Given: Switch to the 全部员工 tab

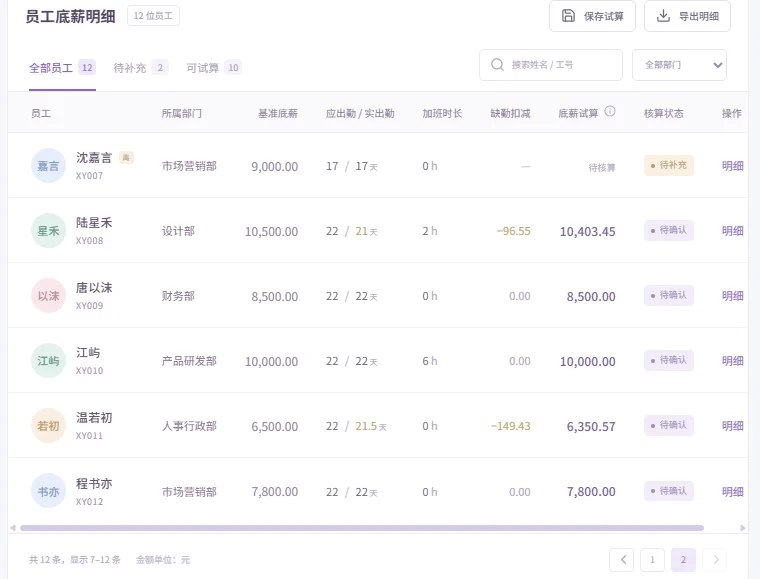Looking at the screenshot, I should [62, 68].
